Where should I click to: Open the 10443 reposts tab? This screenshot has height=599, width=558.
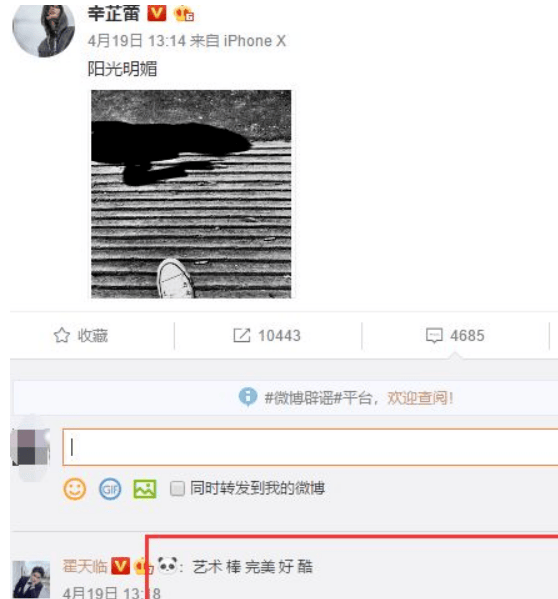(267, 336)
